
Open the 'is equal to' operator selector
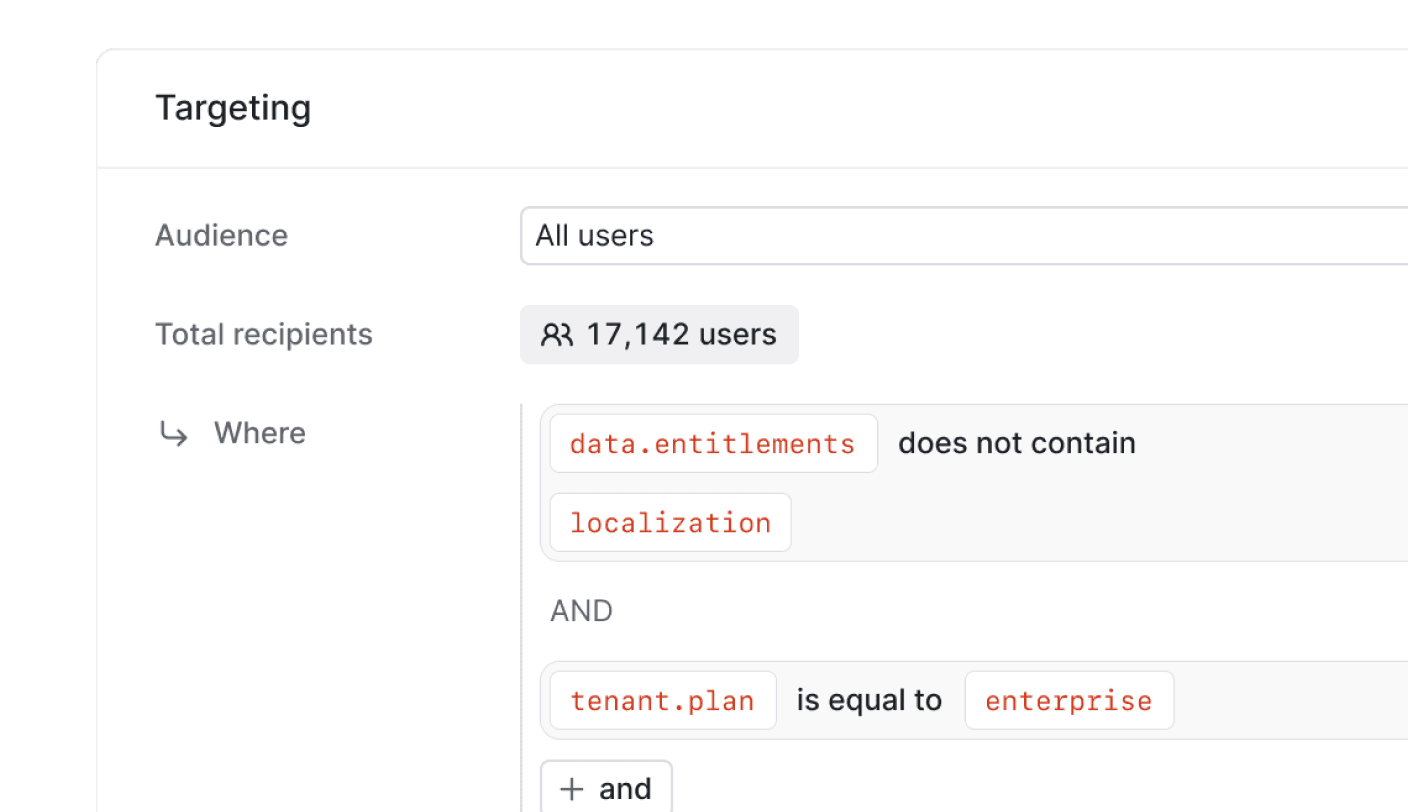[868, 699]
